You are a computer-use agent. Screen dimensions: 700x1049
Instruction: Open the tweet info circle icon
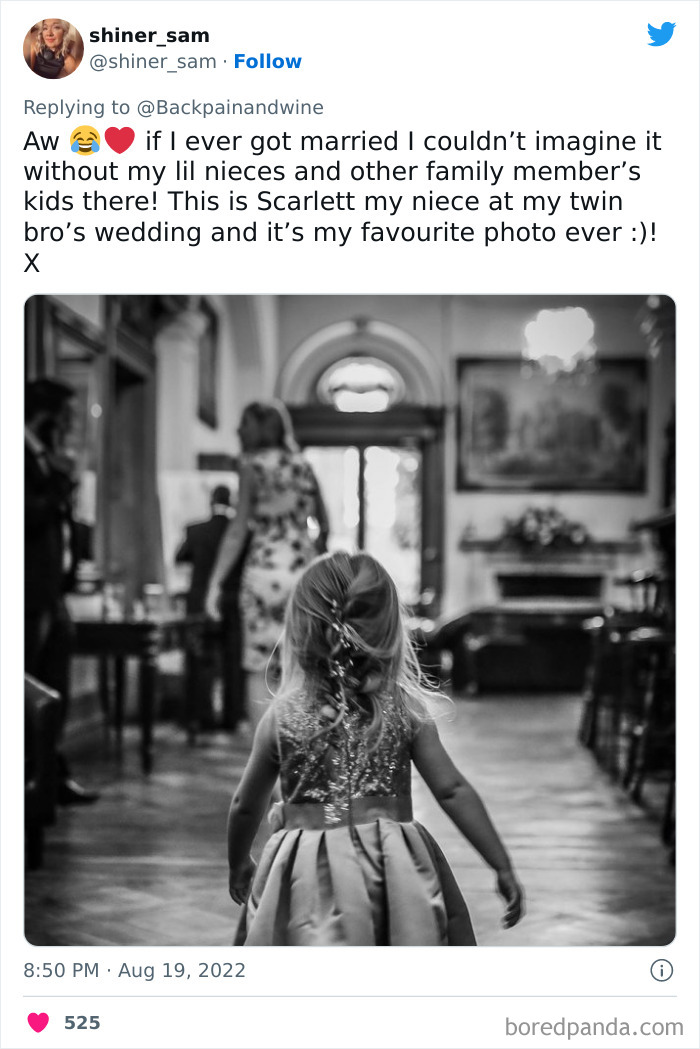[662, 970]
